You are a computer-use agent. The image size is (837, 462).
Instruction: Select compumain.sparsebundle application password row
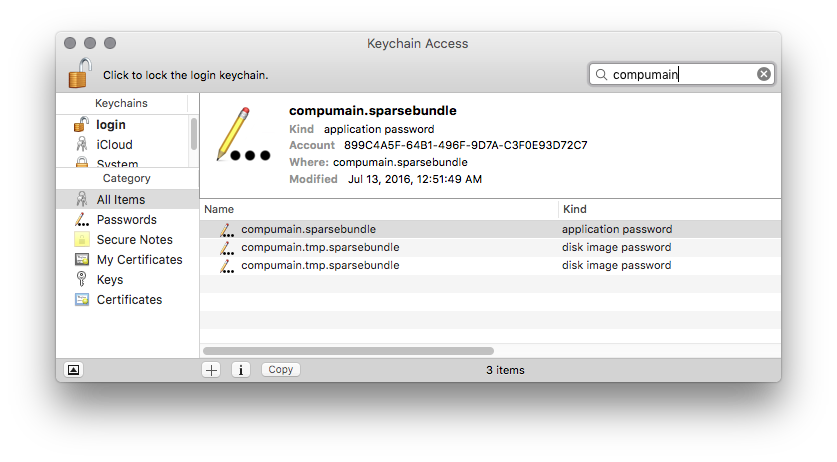[490, 229]
